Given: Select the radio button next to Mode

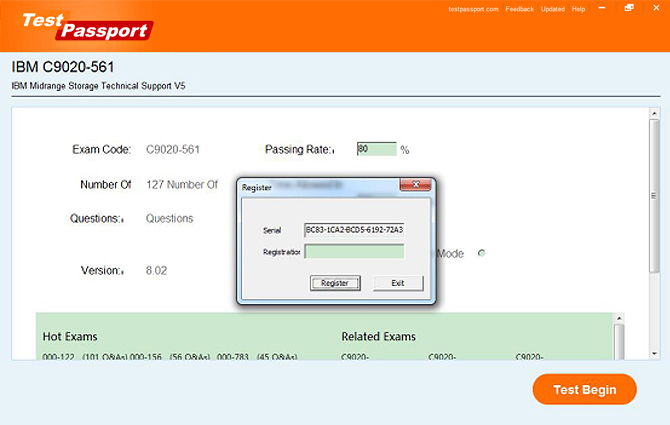Looking at the screenshot, I should [x=482, y=253].
